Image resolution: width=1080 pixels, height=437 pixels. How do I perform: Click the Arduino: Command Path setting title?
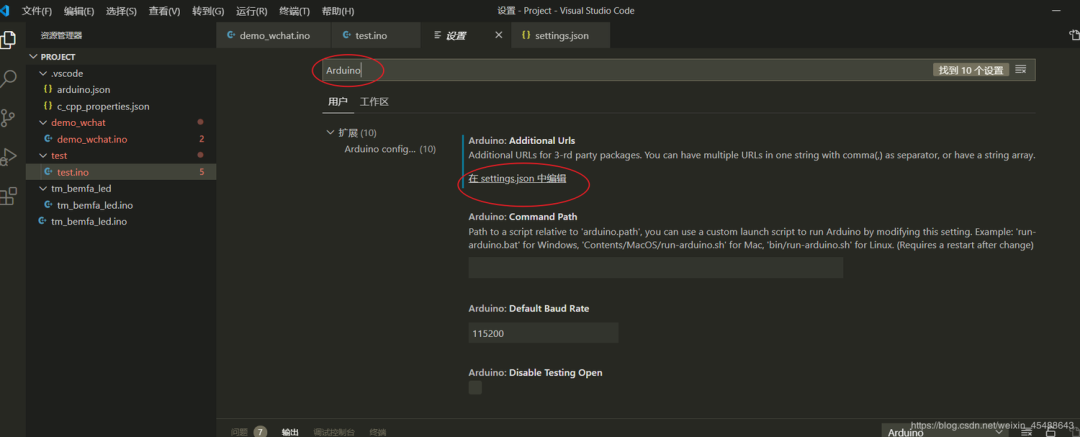coord(523,216)
